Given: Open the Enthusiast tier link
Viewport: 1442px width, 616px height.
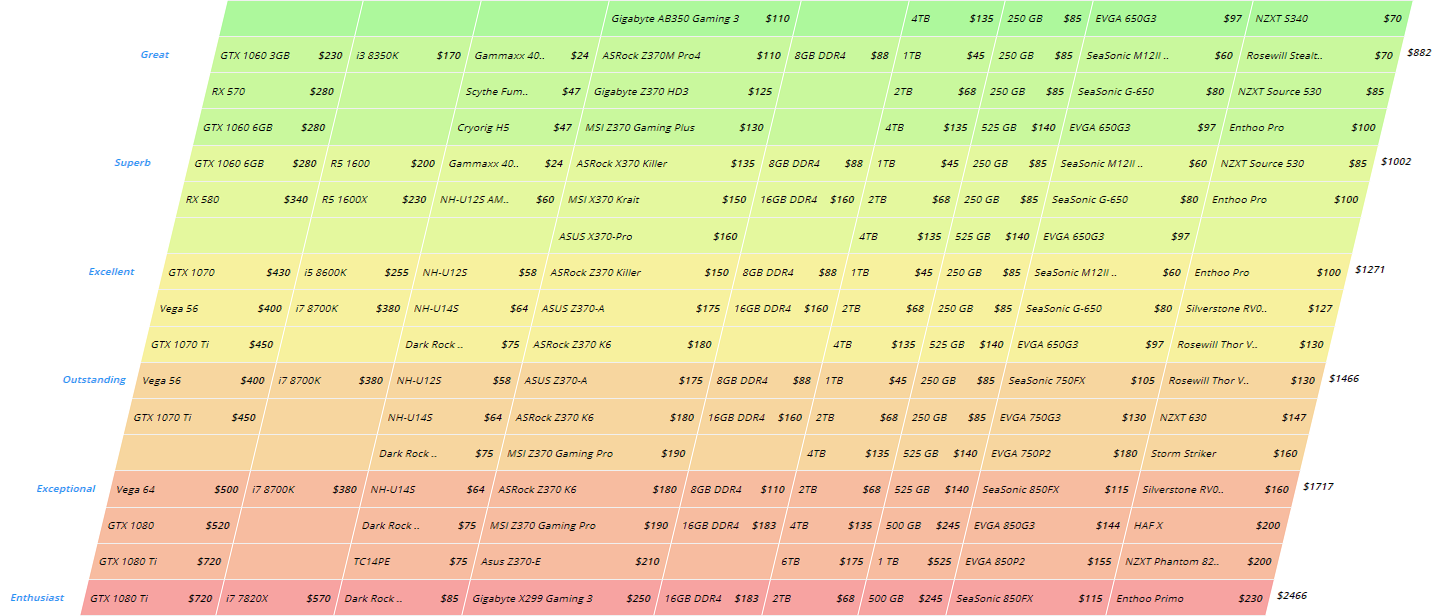Looking at the screenshot, I should coord(37,598).
